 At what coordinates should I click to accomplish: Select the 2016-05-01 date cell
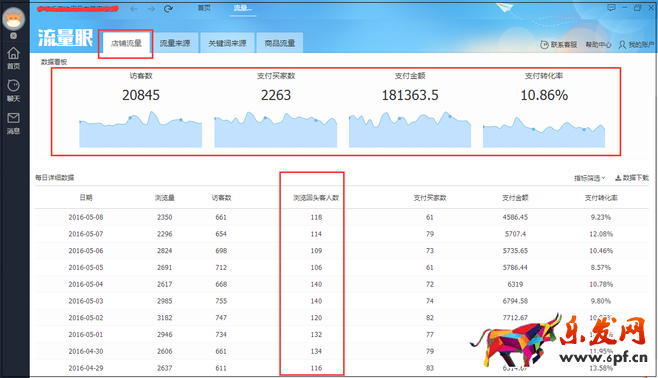(86, 335)
